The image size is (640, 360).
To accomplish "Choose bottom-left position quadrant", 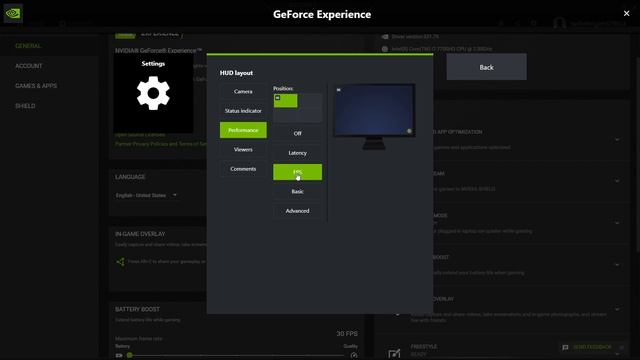I will [285, 115].
